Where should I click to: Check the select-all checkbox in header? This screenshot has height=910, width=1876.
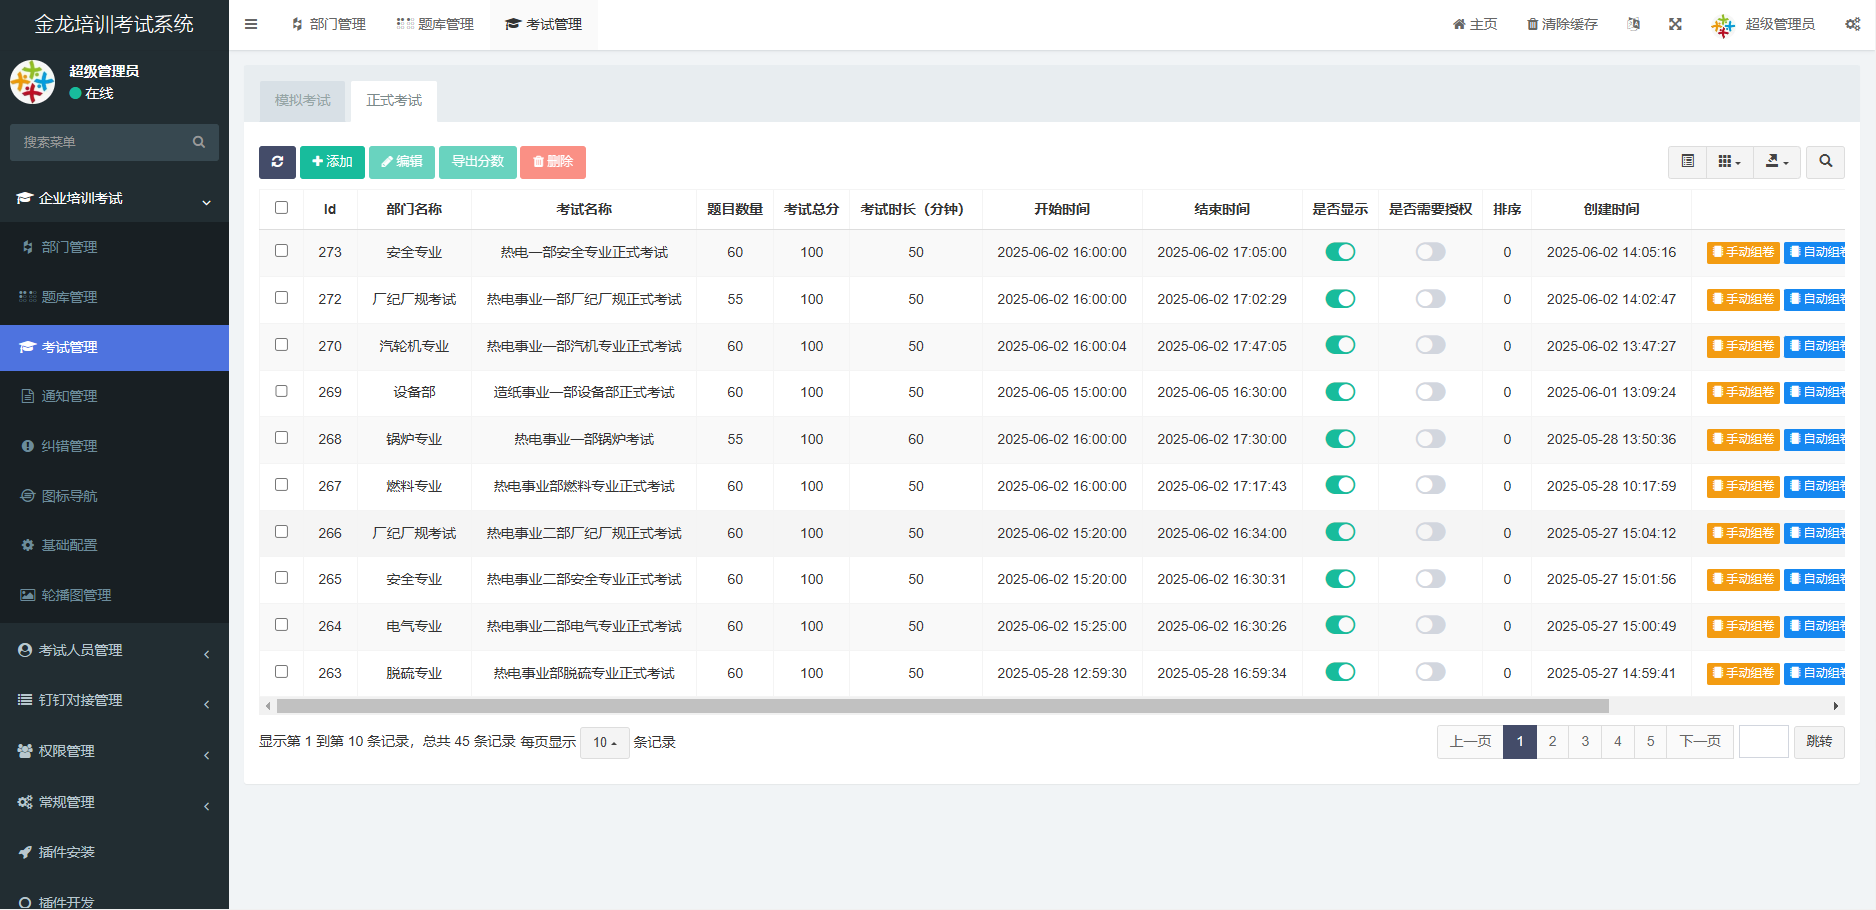pyautogui.click(x=281, y=208)
